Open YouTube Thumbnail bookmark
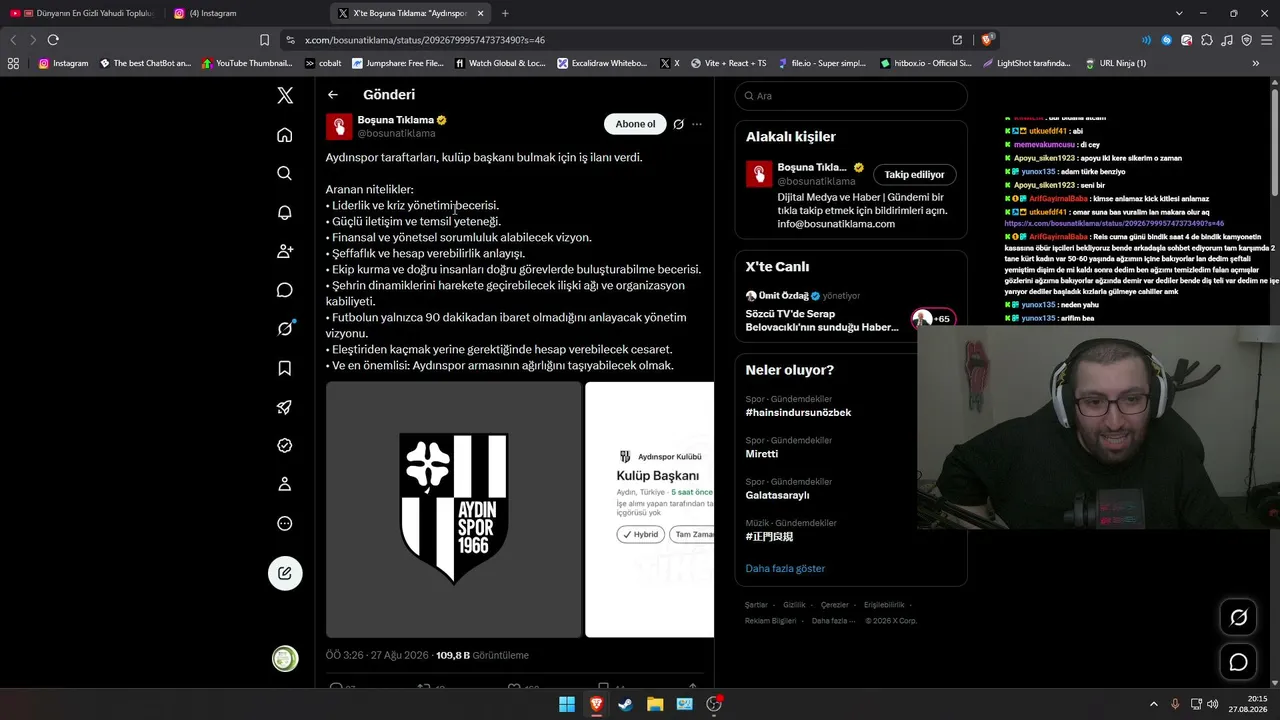The image size is (1280, 720). click(x=247, y=63)
